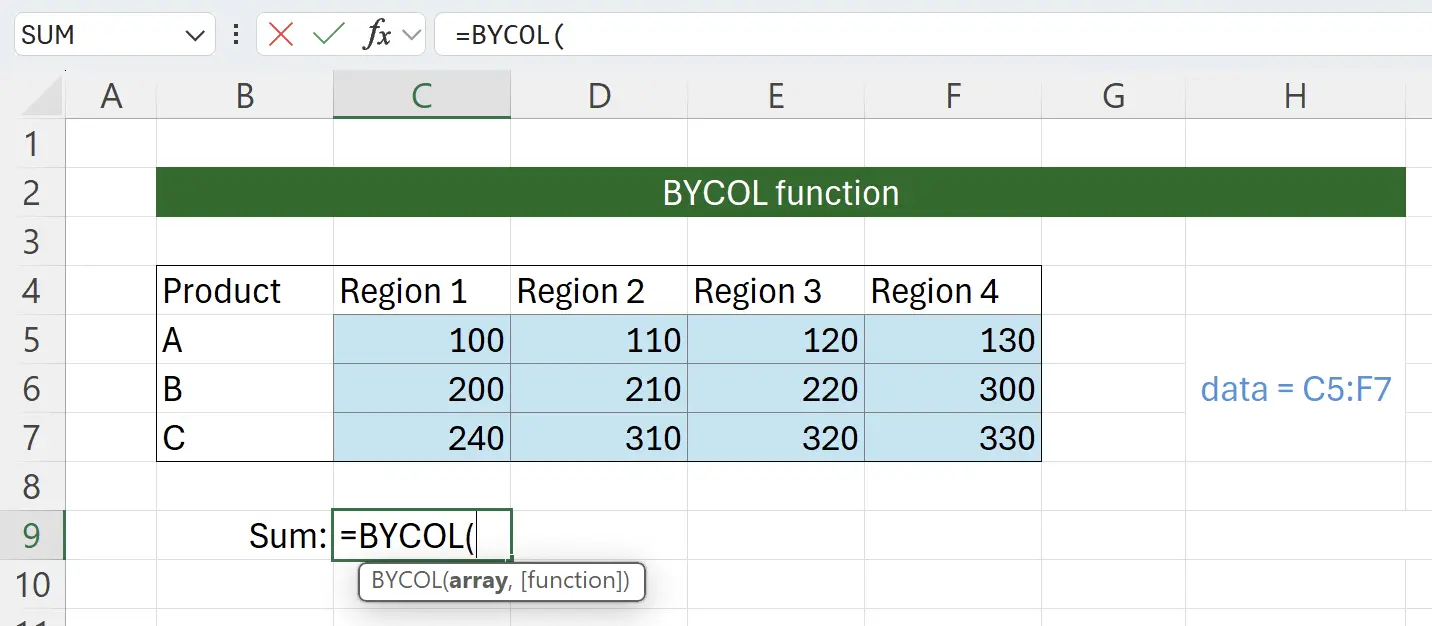This screenshot has width=1432, height=626.
Task: Select column header C
Action: [x=421, y=95]
